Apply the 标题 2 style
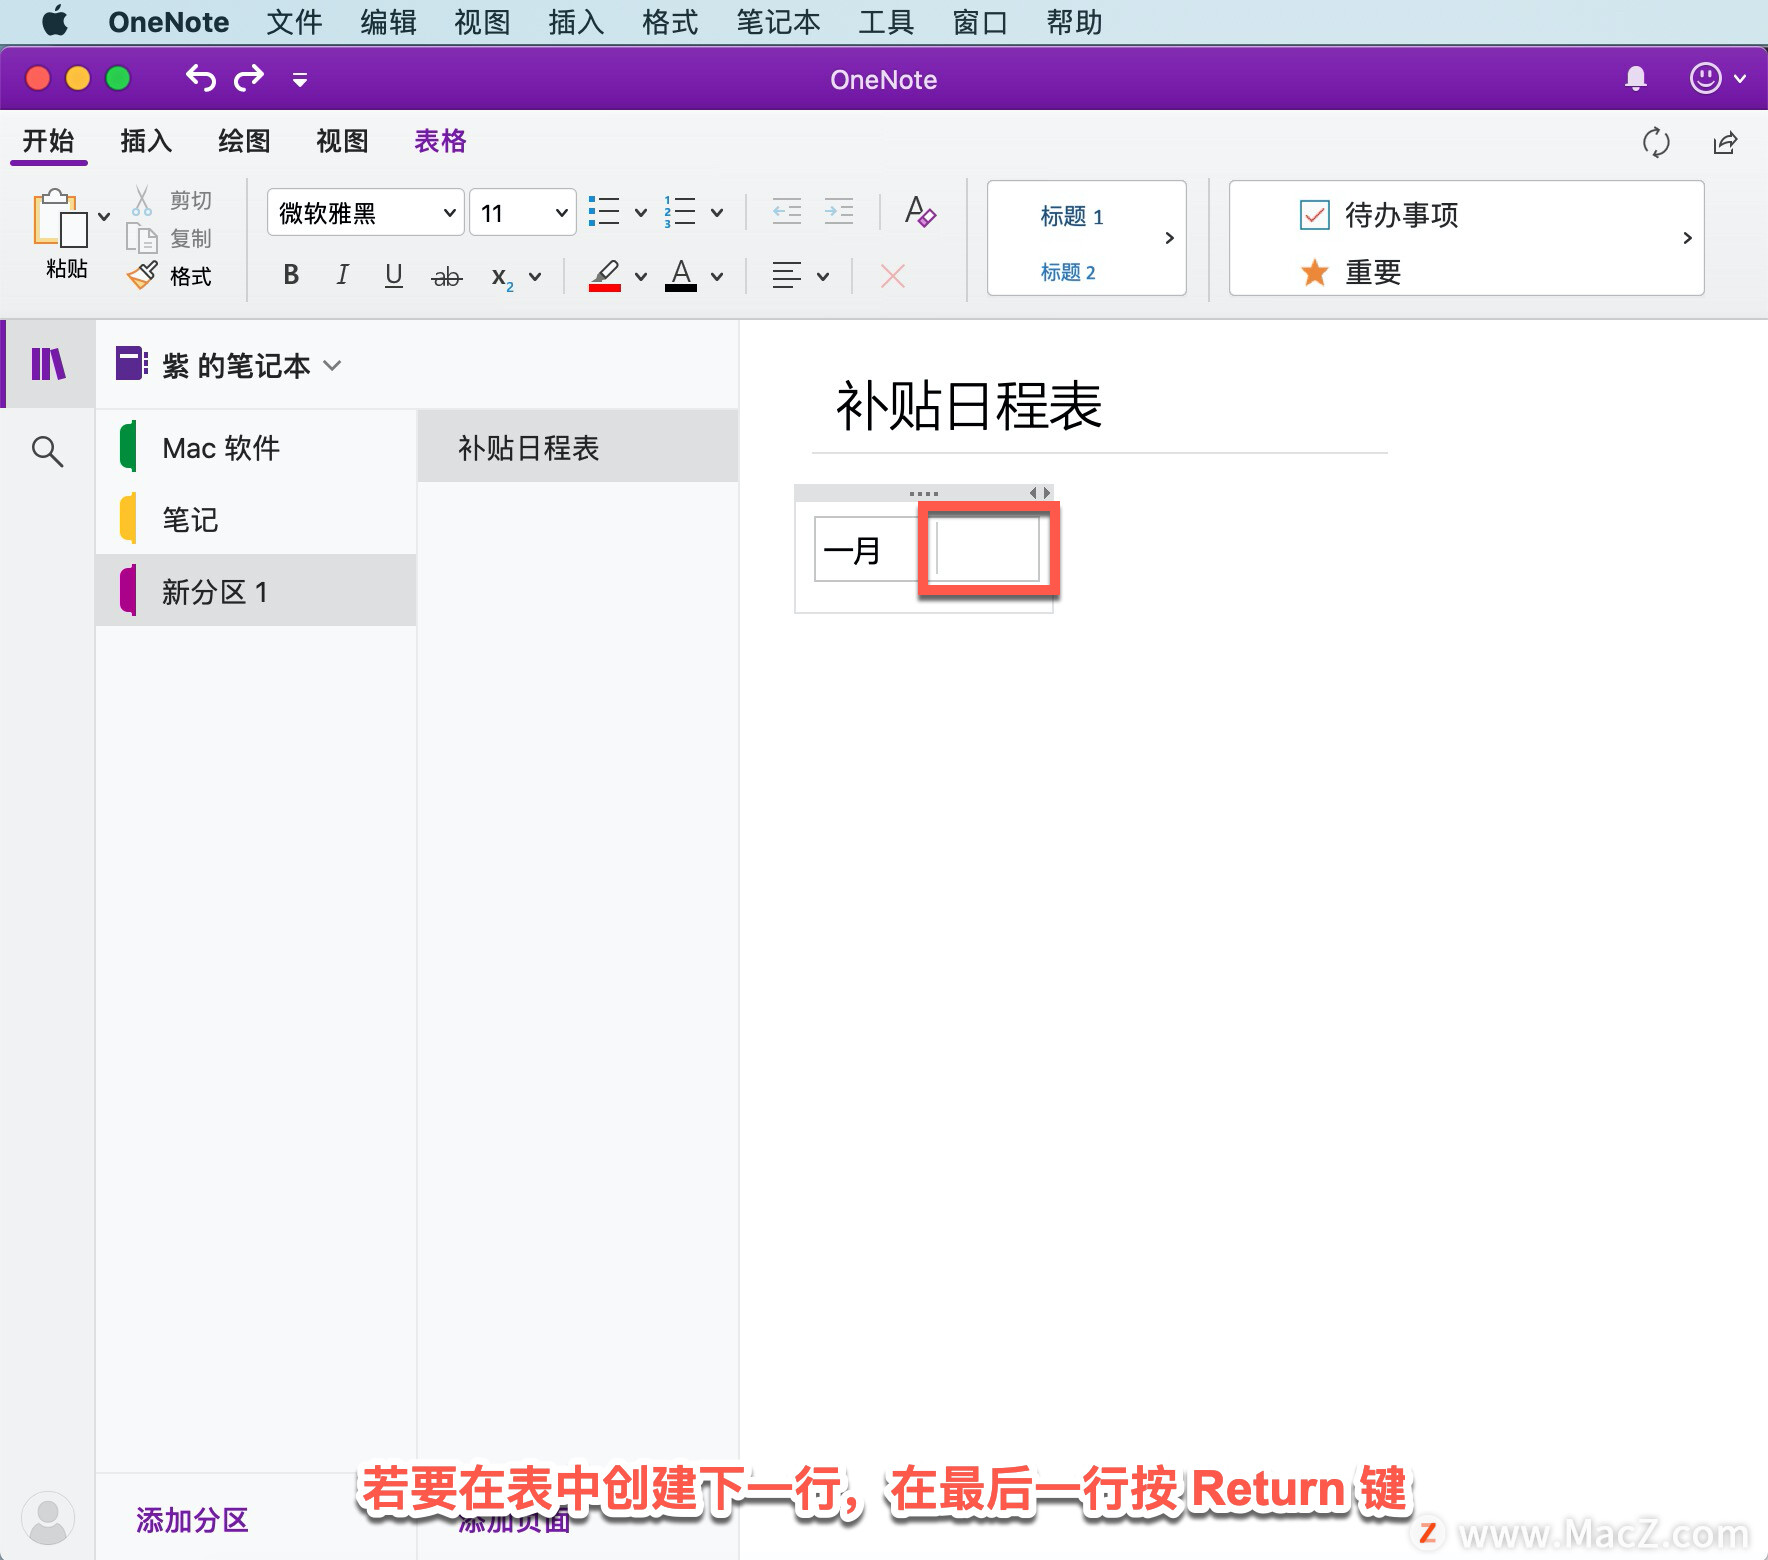The width and height of the screenshot is (1768, 1560). (x=1068, y=272)
